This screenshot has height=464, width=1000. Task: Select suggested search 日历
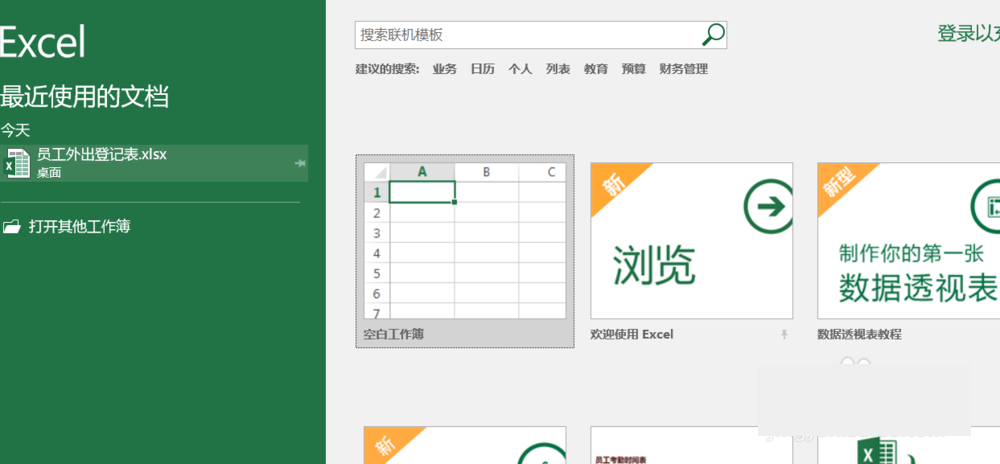tap(483, 69)
